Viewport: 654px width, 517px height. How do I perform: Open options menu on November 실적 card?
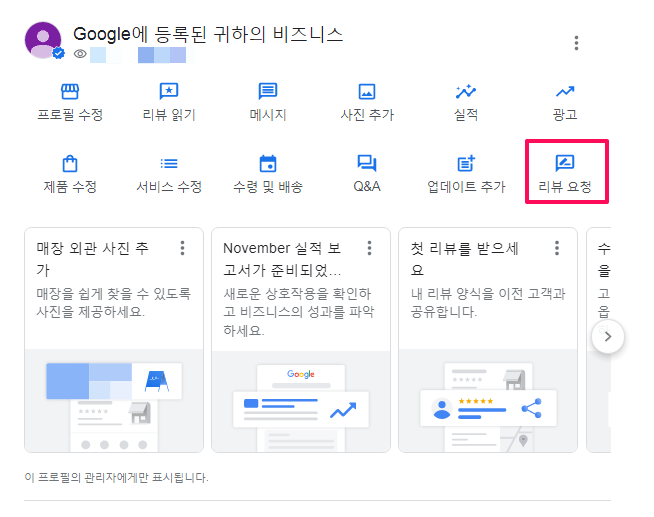point(369,248)
